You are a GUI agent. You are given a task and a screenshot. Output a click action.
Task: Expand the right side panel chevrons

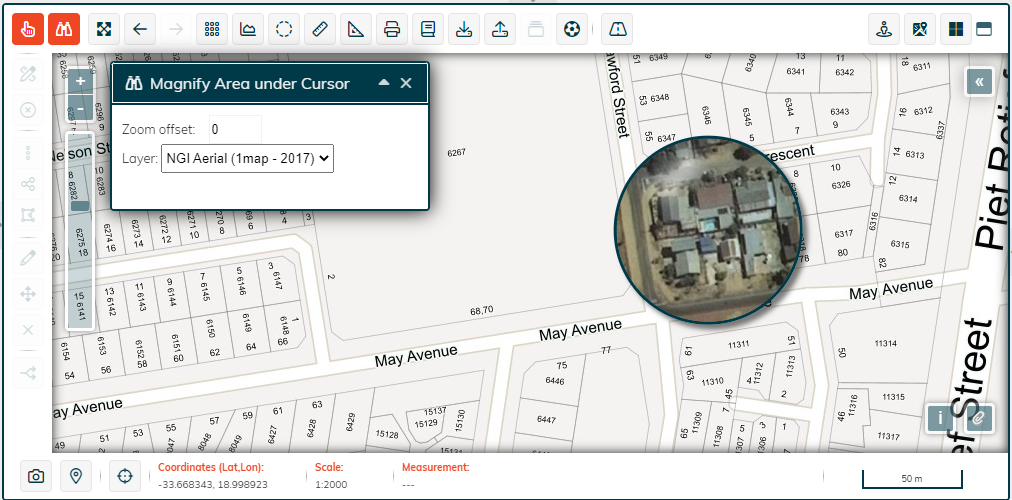click(979, 82)
